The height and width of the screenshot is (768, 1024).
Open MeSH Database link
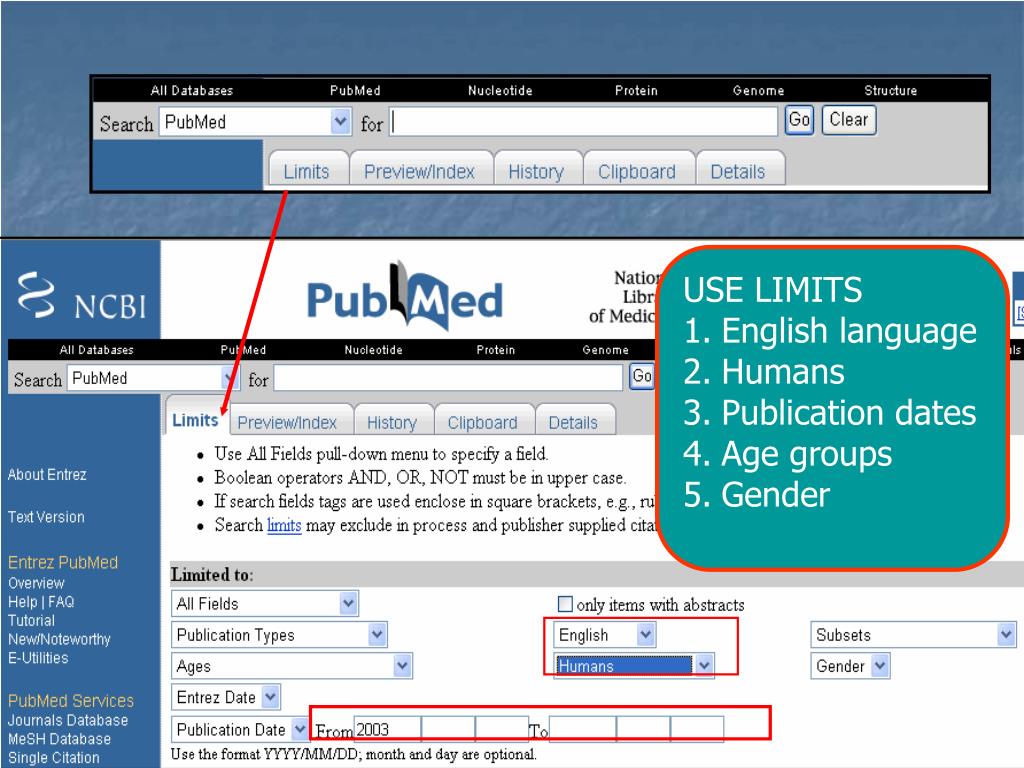[59, 739]
